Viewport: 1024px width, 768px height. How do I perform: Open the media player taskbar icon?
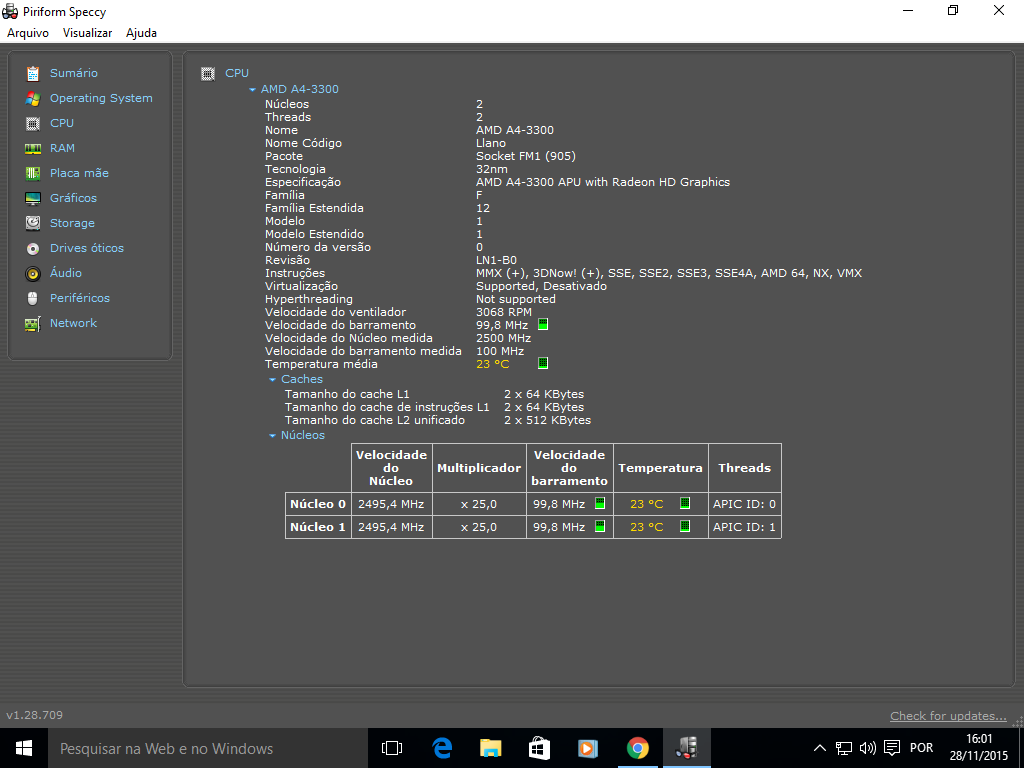588,748
